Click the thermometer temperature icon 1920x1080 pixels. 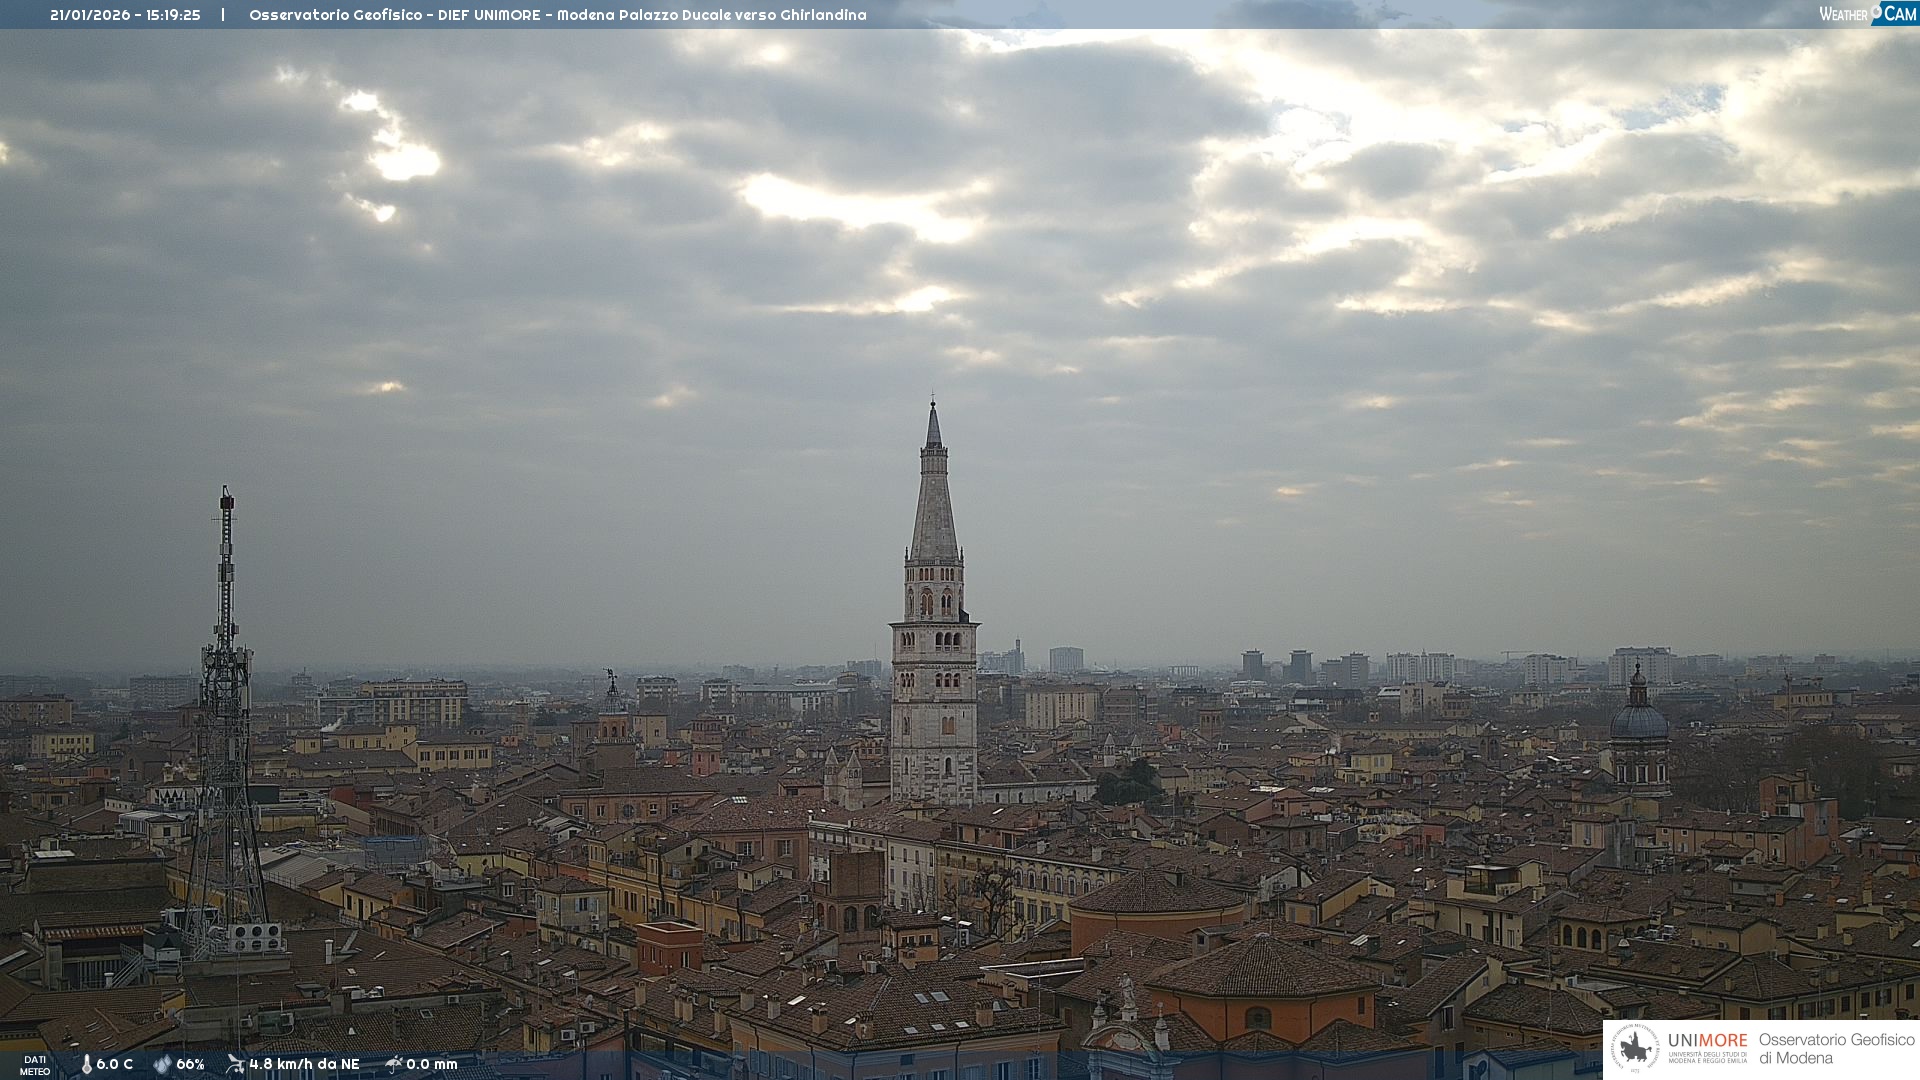tap(86, 1064)
